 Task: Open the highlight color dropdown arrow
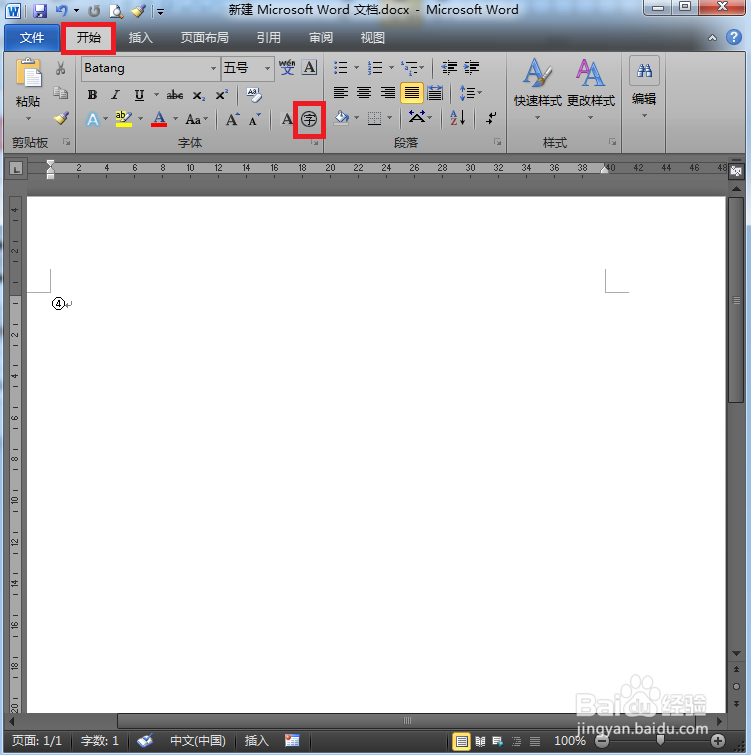[141, 118]
